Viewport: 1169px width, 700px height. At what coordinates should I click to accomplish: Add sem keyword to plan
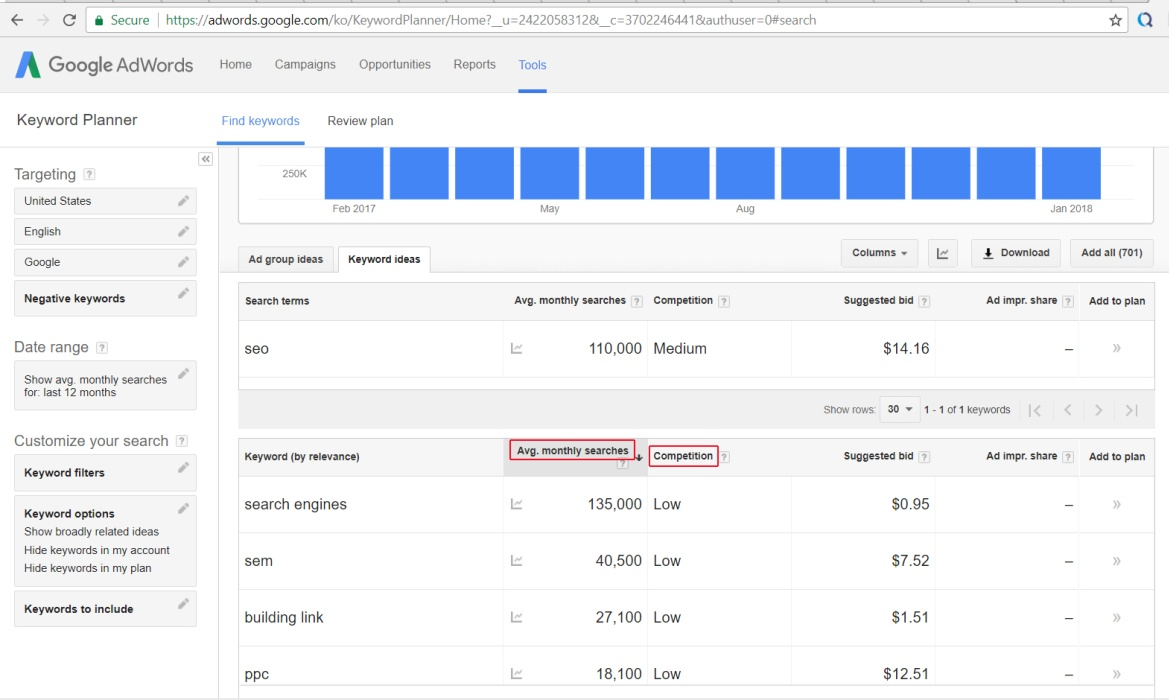1116,561
